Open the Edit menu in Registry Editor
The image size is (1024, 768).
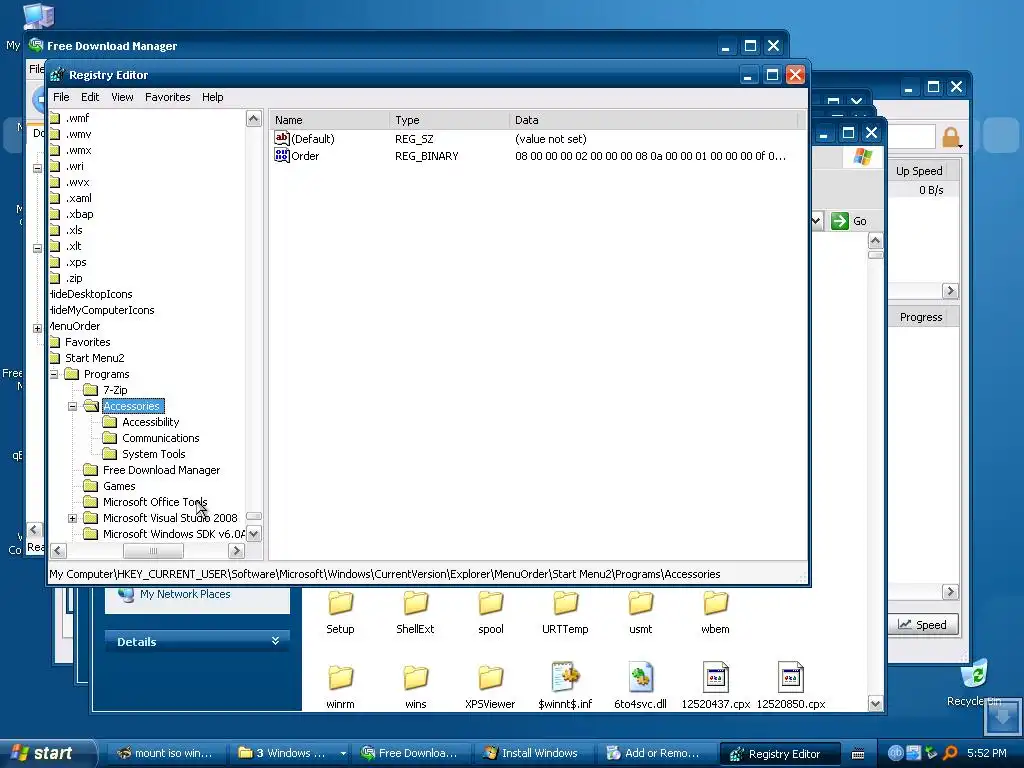click(x=89, y=97)
